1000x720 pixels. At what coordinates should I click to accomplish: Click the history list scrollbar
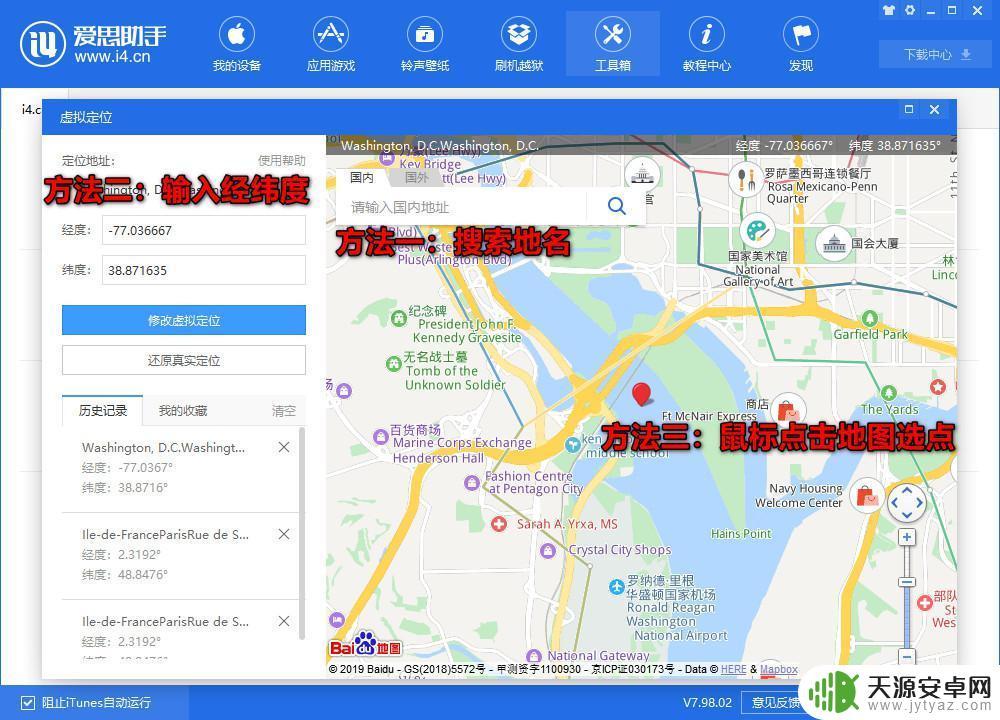[x=302, y=533]
